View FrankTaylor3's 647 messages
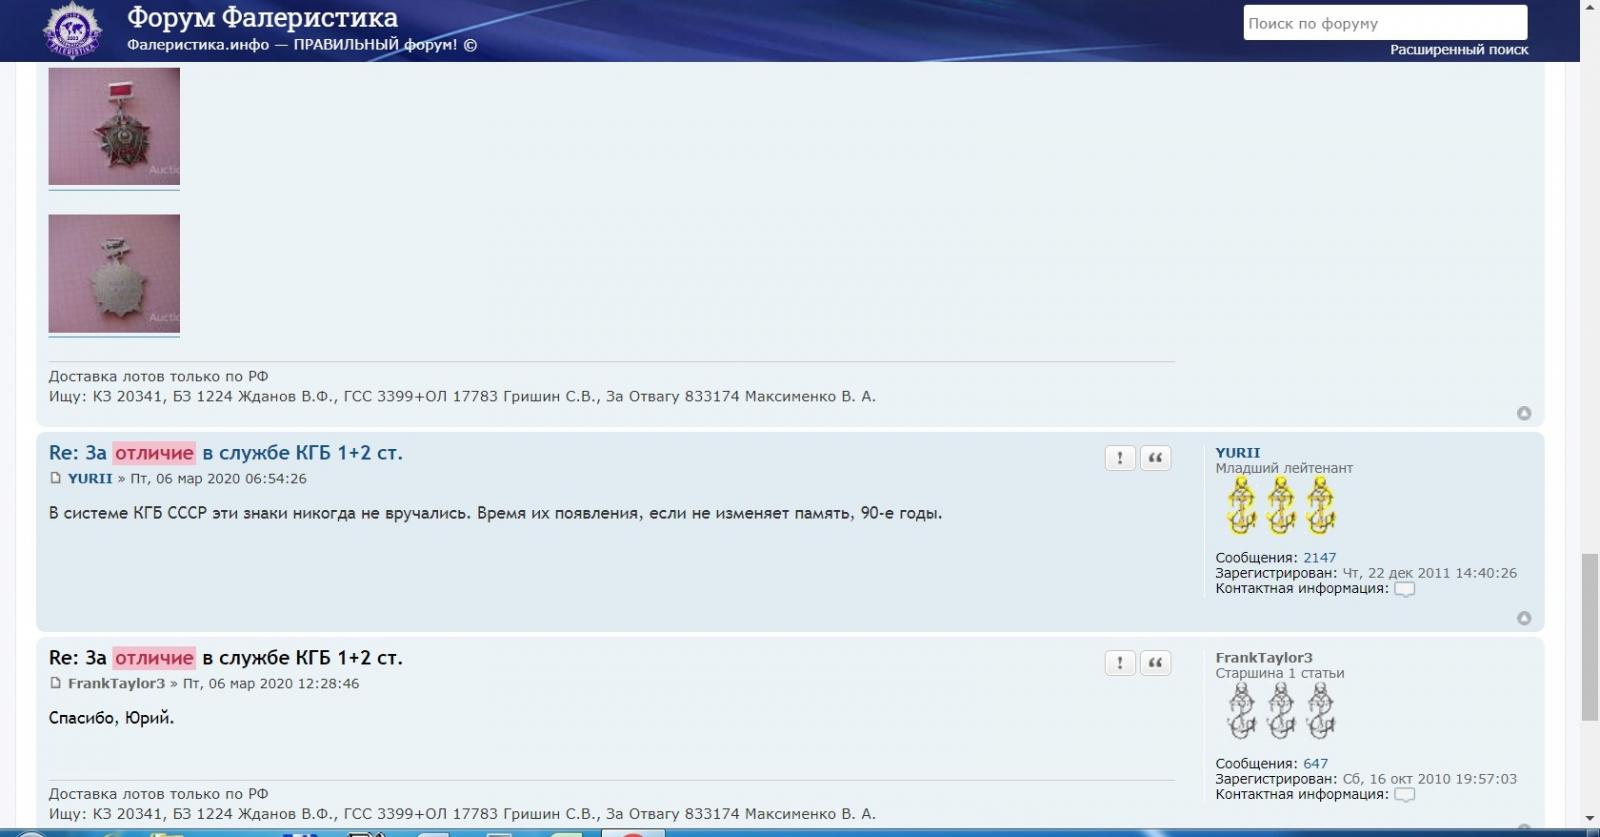 1315,764
